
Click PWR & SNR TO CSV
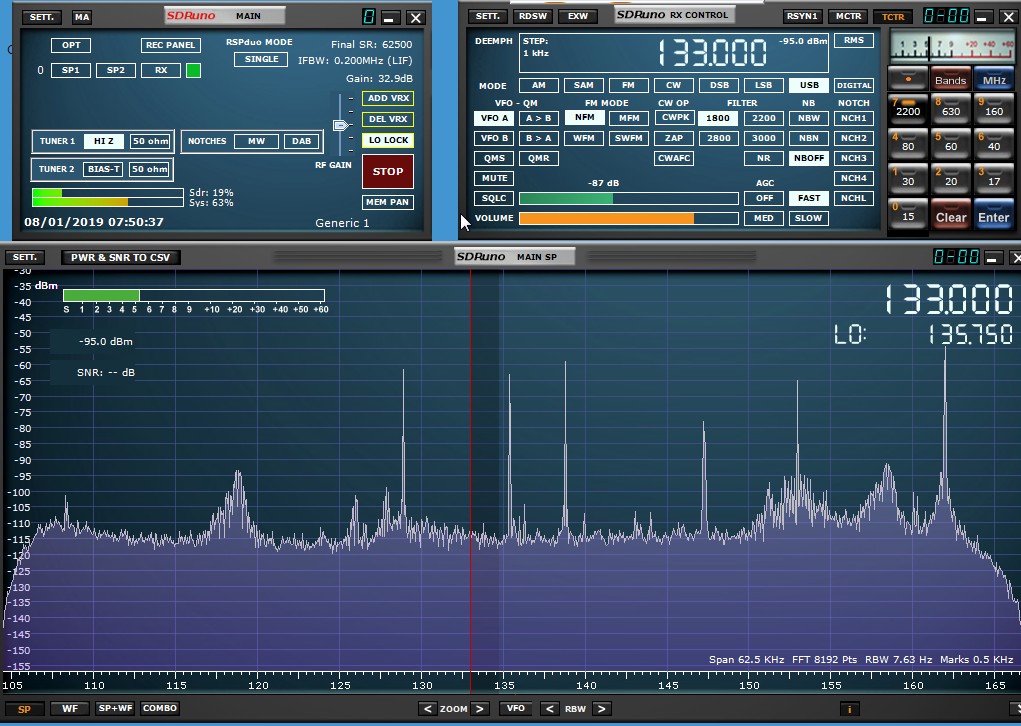pos(120,257)
